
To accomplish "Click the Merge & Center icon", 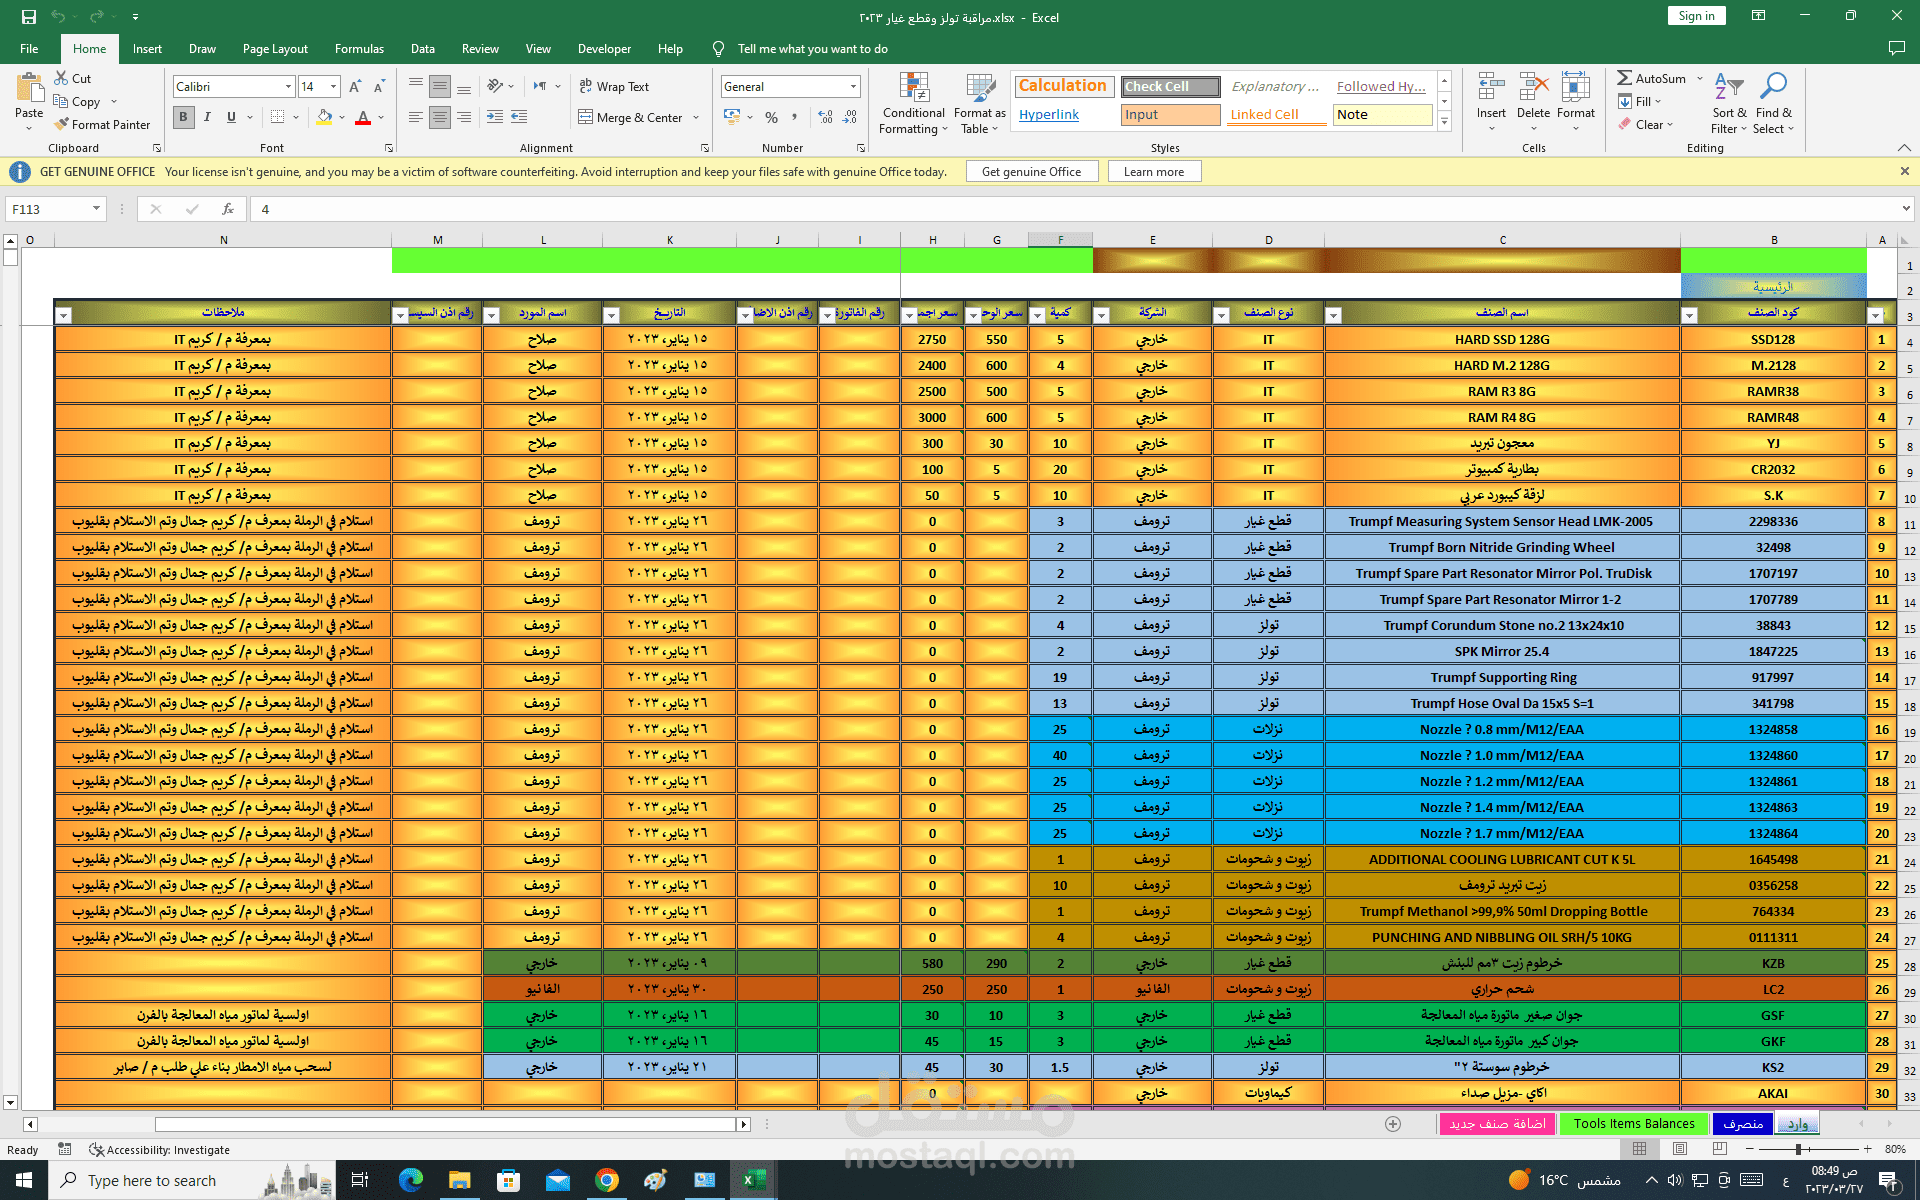I will coord(586,117).
